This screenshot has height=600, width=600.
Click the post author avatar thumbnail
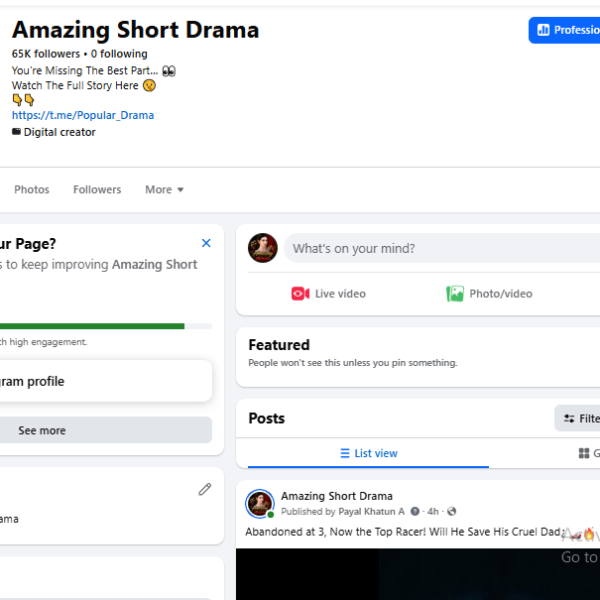point(260,504)
